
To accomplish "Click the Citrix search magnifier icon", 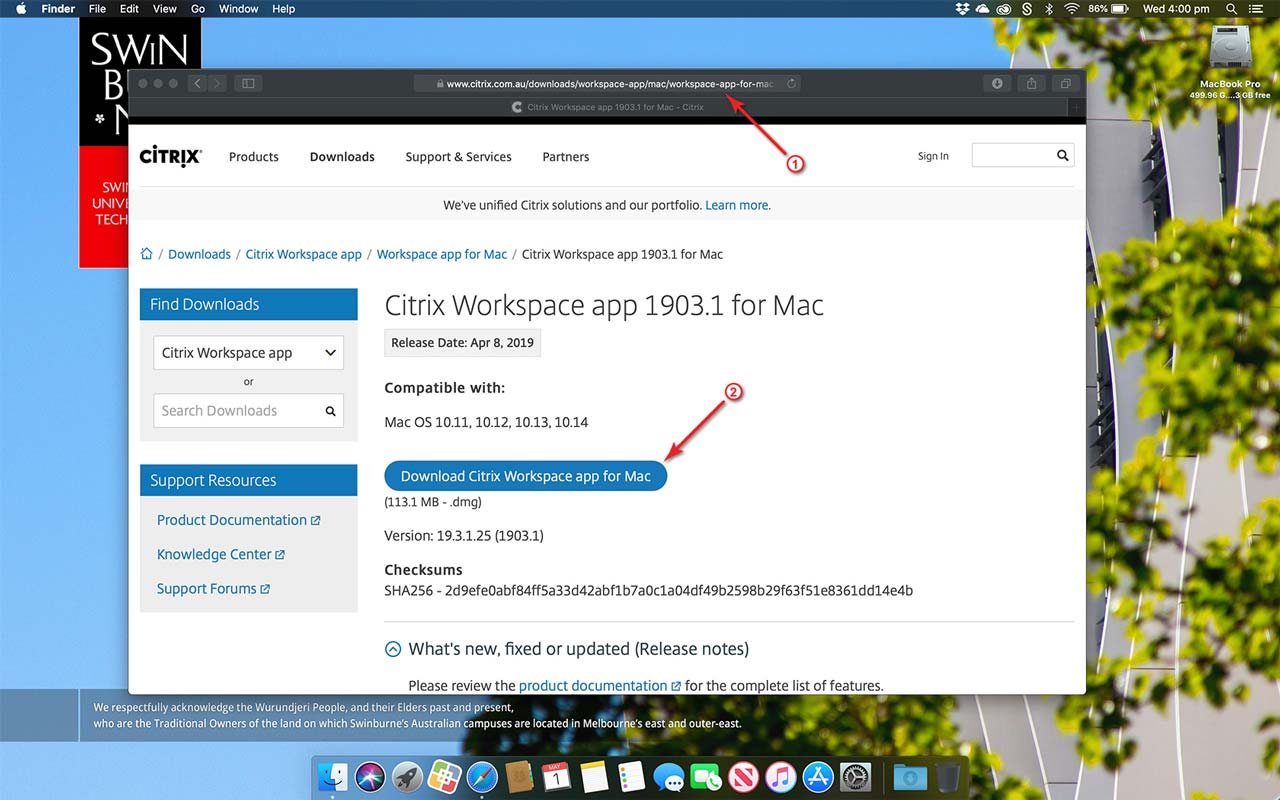I will pyautogui.click(x=1062, y=156).
